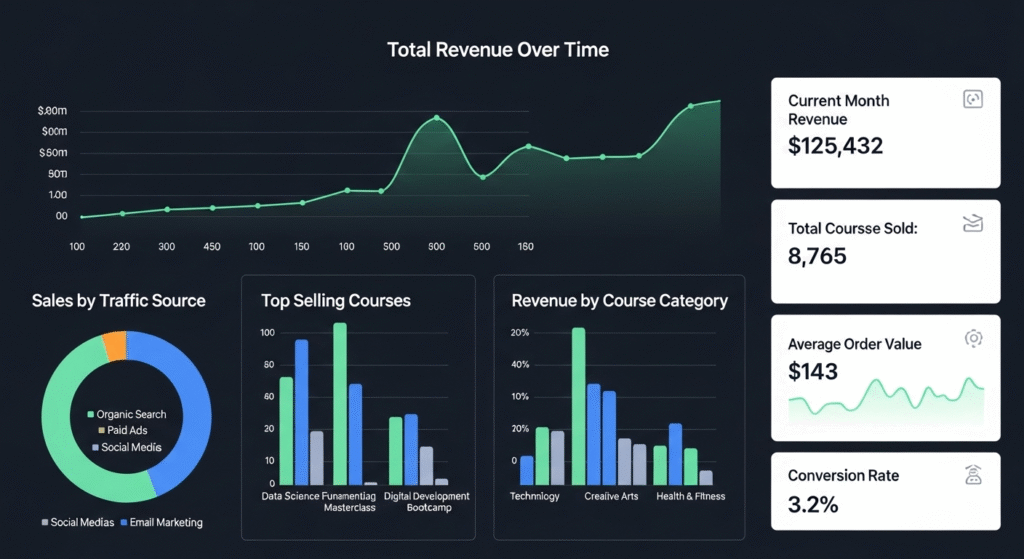
Task: Select the first data point on revenue line
Action: click(82, 217)
